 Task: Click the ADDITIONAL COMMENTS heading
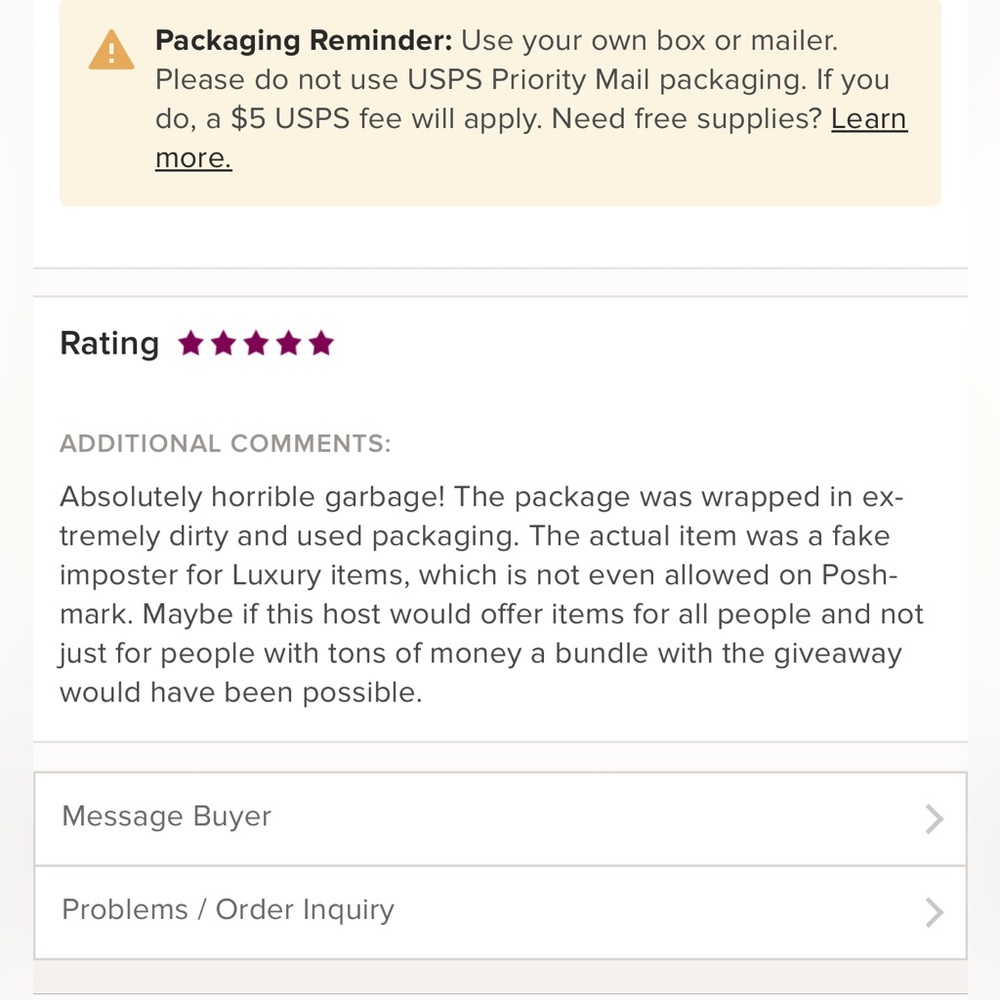point(225,444)
